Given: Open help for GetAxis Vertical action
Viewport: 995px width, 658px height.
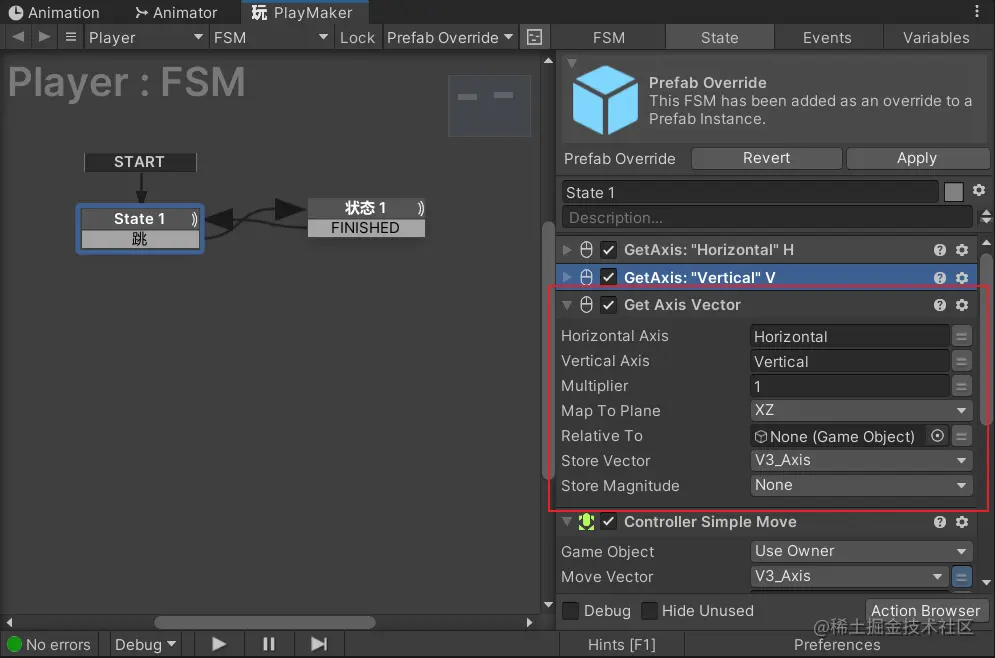Looking at the screenshot, I should pyautogui.click(x=940, y=277).
